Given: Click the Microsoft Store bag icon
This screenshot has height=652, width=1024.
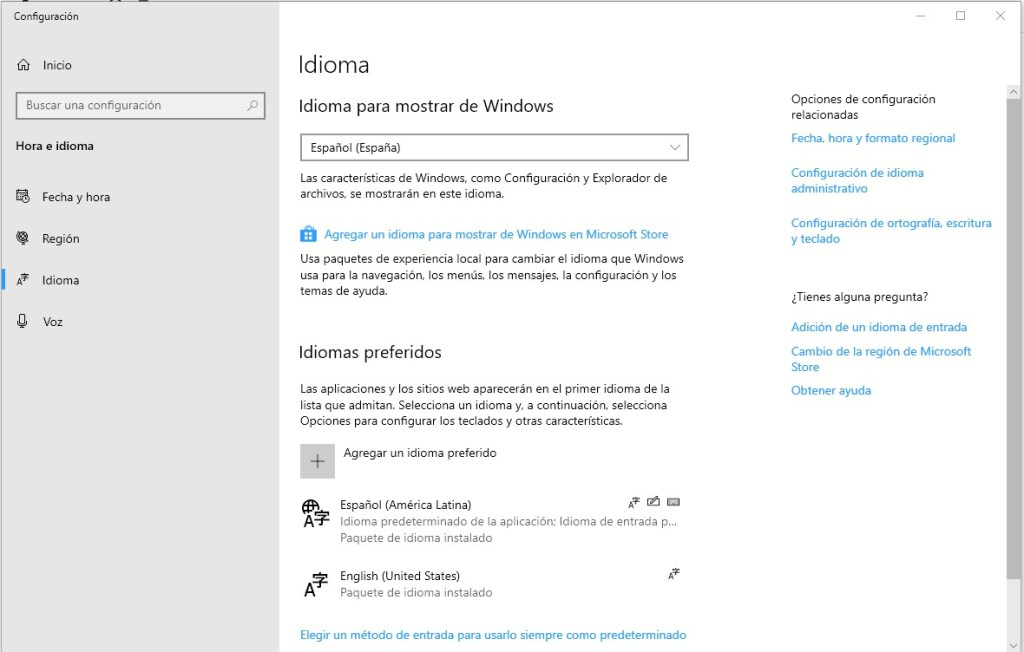Looking at the screenshot, I should click(x=308, y=235).
